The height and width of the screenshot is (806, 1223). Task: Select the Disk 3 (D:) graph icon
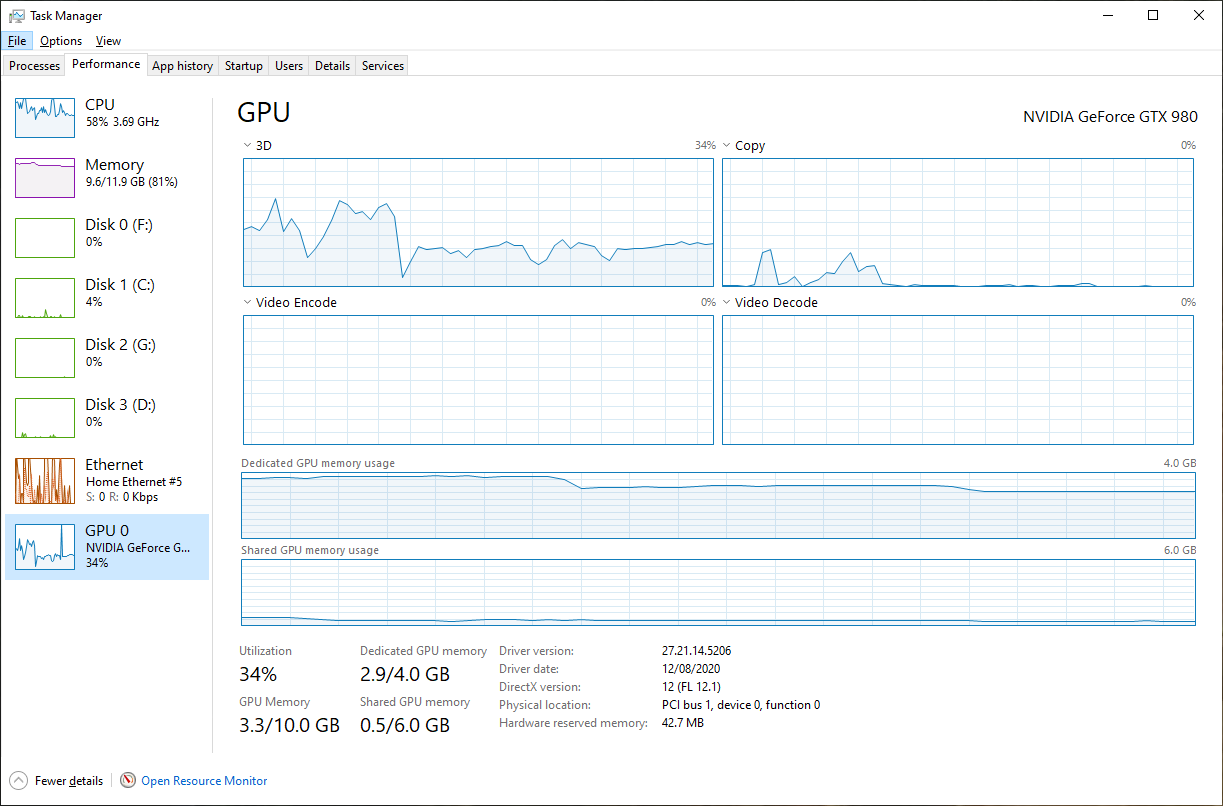[45, 418]
